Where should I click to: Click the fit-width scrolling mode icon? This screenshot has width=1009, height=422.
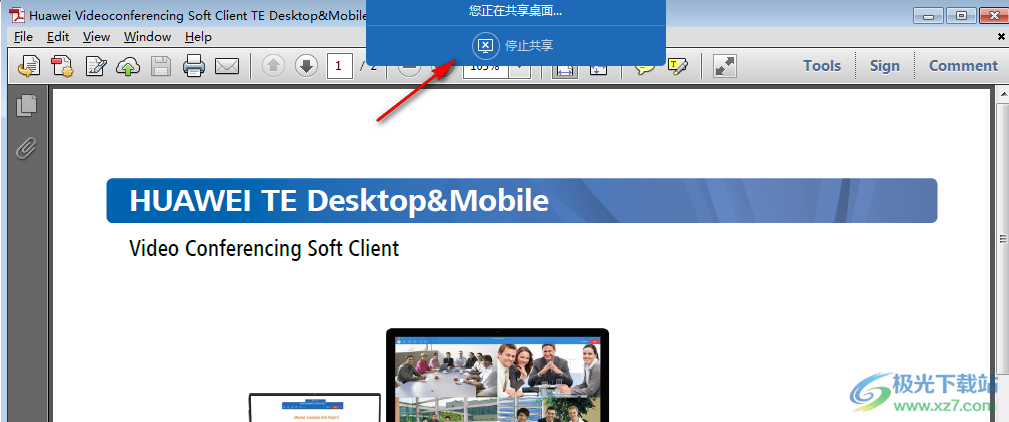point(565,69)
